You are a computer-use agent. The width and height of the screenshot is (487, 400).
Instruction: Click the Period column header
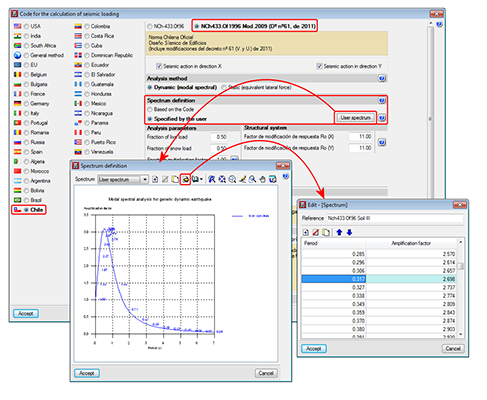[334, 243]
